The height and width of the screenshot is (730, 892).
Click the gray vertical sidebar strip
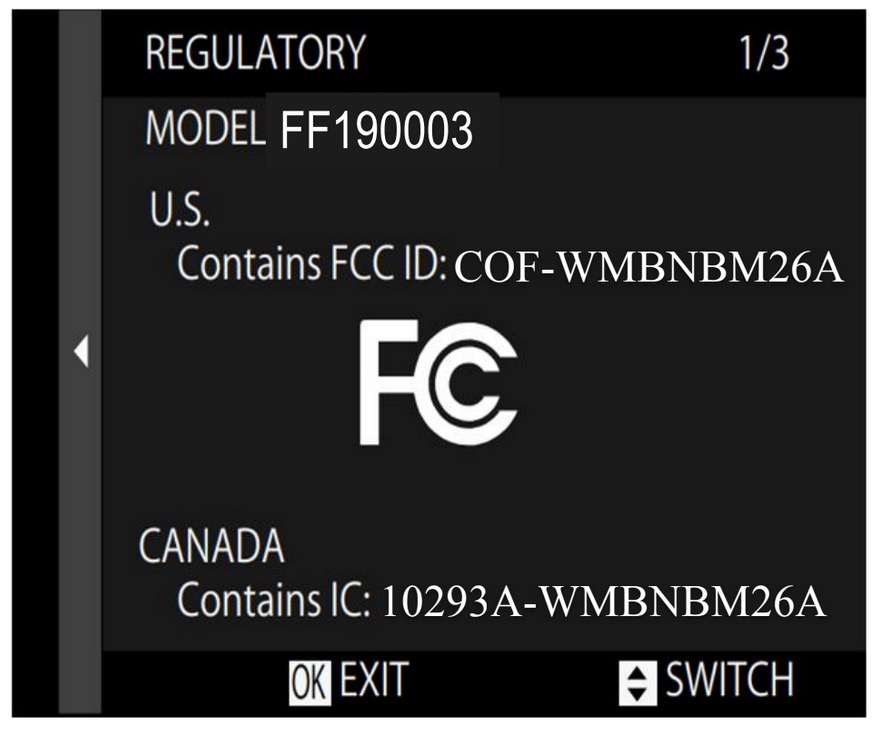coord(80,362)
